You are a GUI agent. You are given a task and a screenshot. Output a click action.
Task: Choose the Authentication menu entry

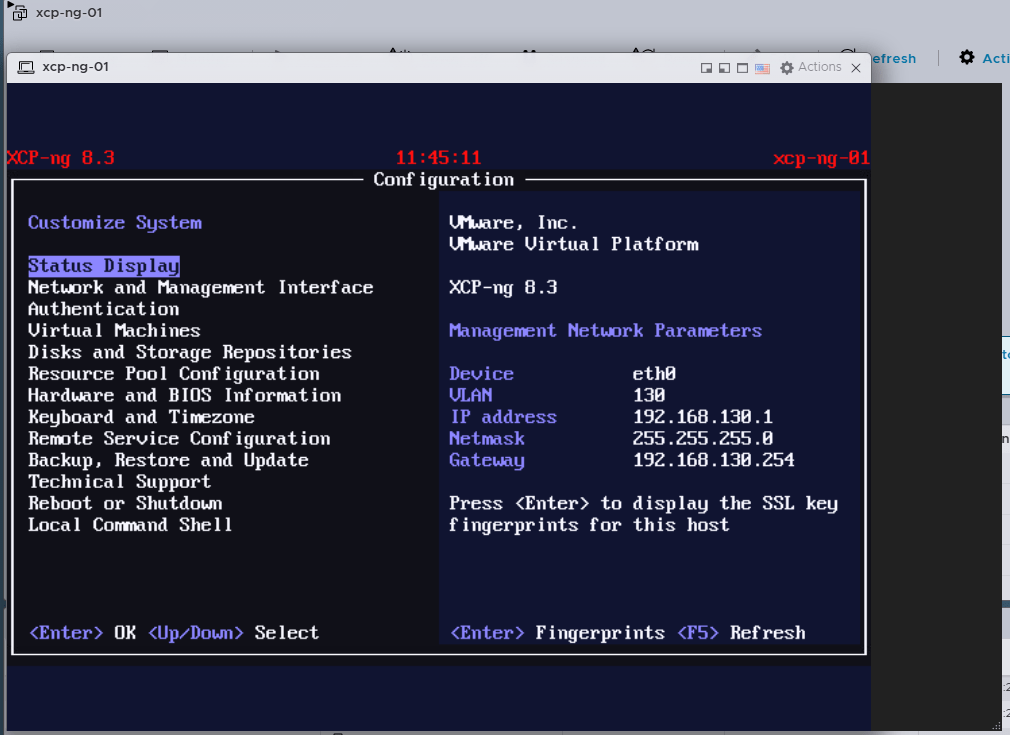coord(103,309)
